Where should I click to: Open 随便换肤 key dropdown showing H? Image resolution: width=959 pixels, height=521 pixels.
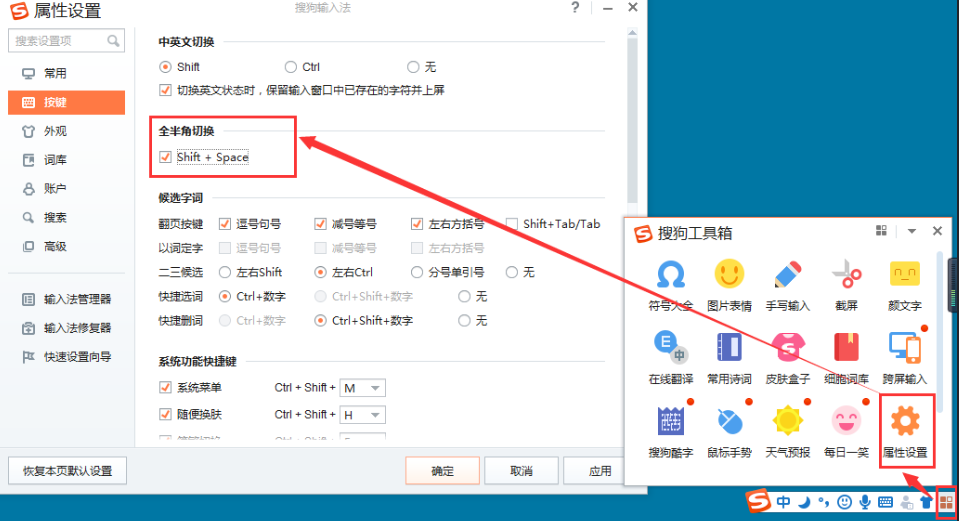tap(363, 415)
